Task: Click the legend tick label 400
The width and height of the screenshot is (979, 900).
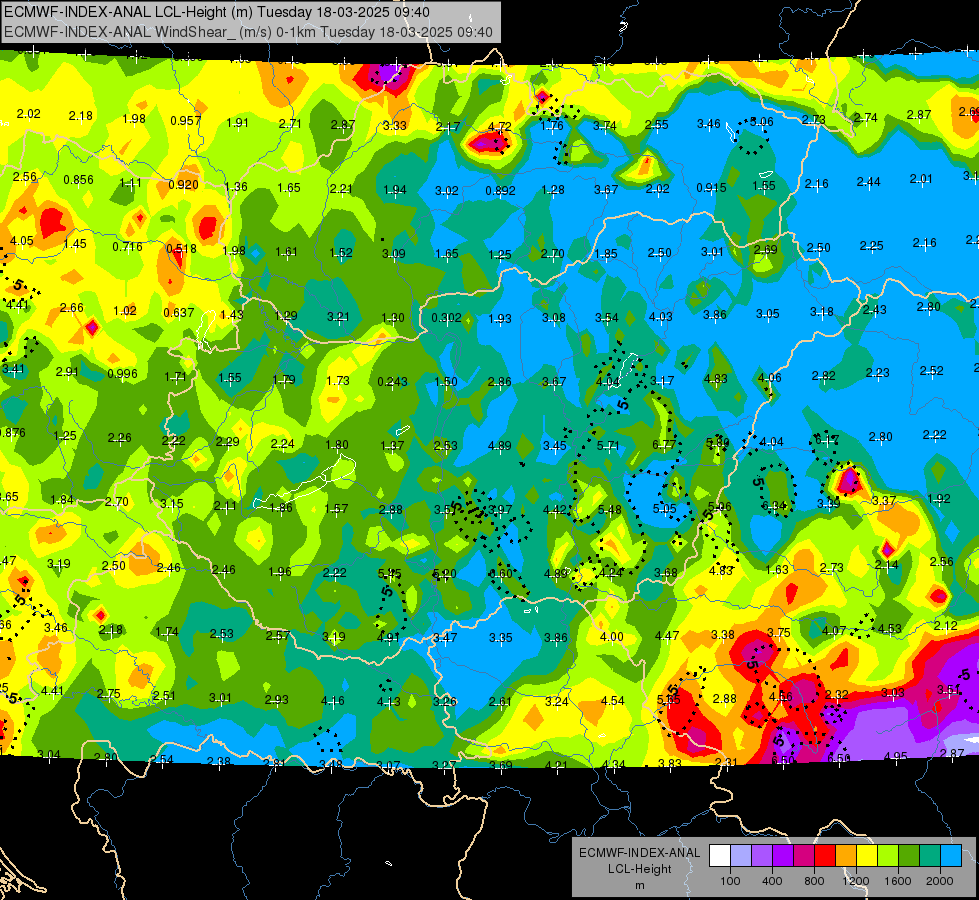Action: [x=772, y=881]
